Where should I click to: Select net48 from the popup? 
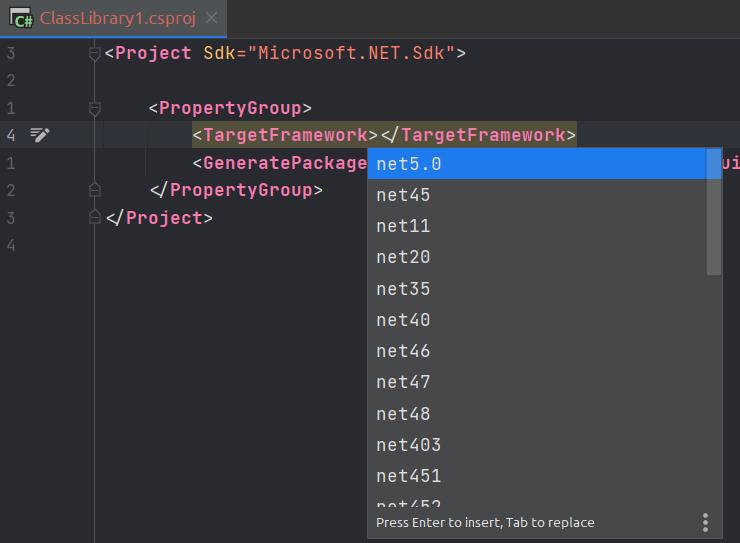(403, 414)
